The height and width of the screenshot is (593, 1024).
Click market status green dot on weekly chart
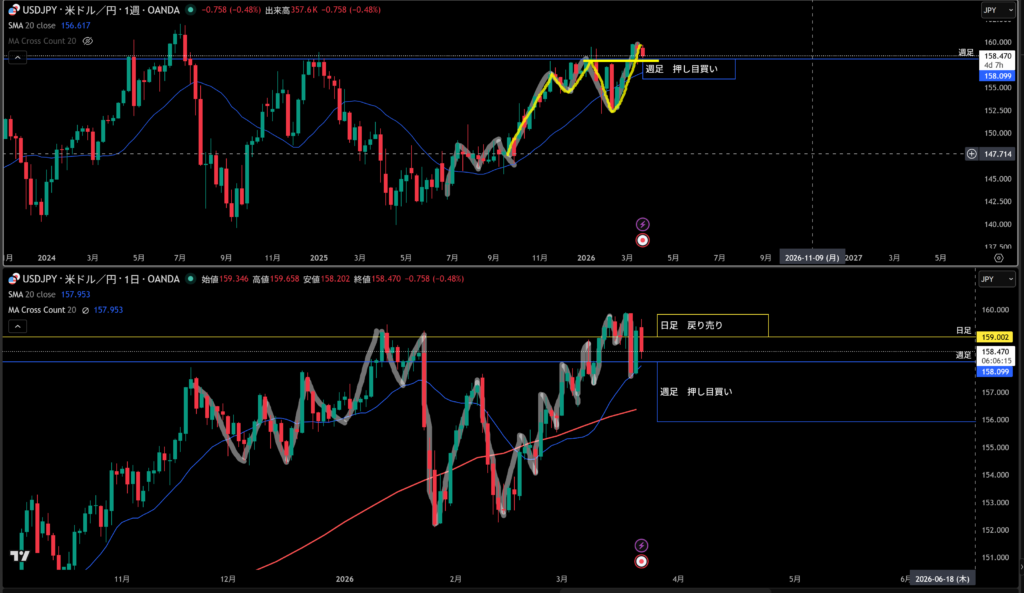pos(191,10)
